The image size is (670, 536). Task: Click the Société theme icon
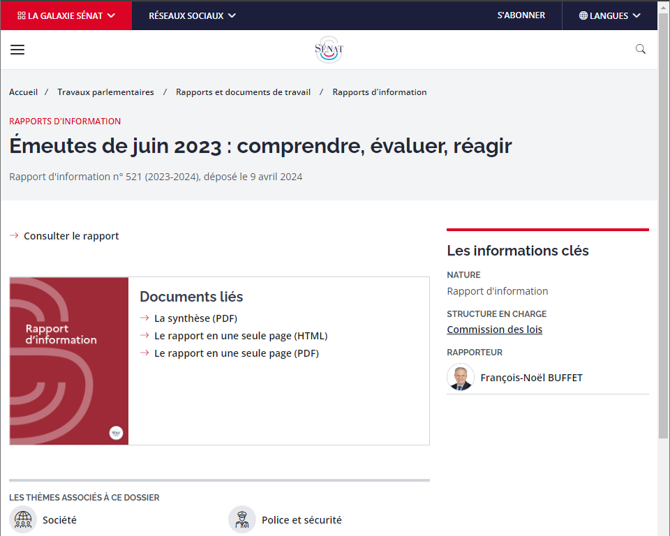pos(23,519)
